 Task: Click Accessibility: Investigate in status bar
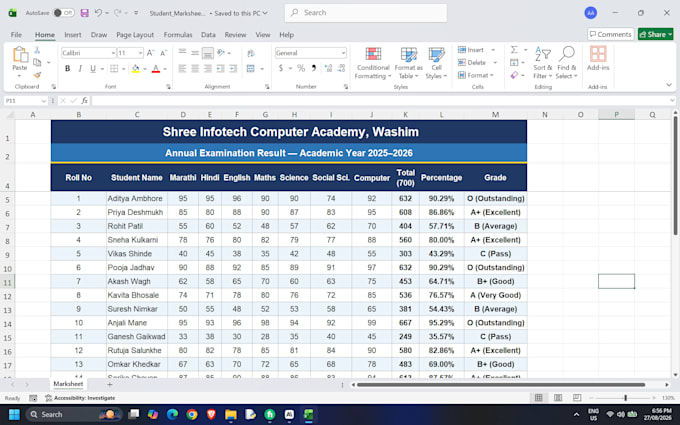point(81,398)
